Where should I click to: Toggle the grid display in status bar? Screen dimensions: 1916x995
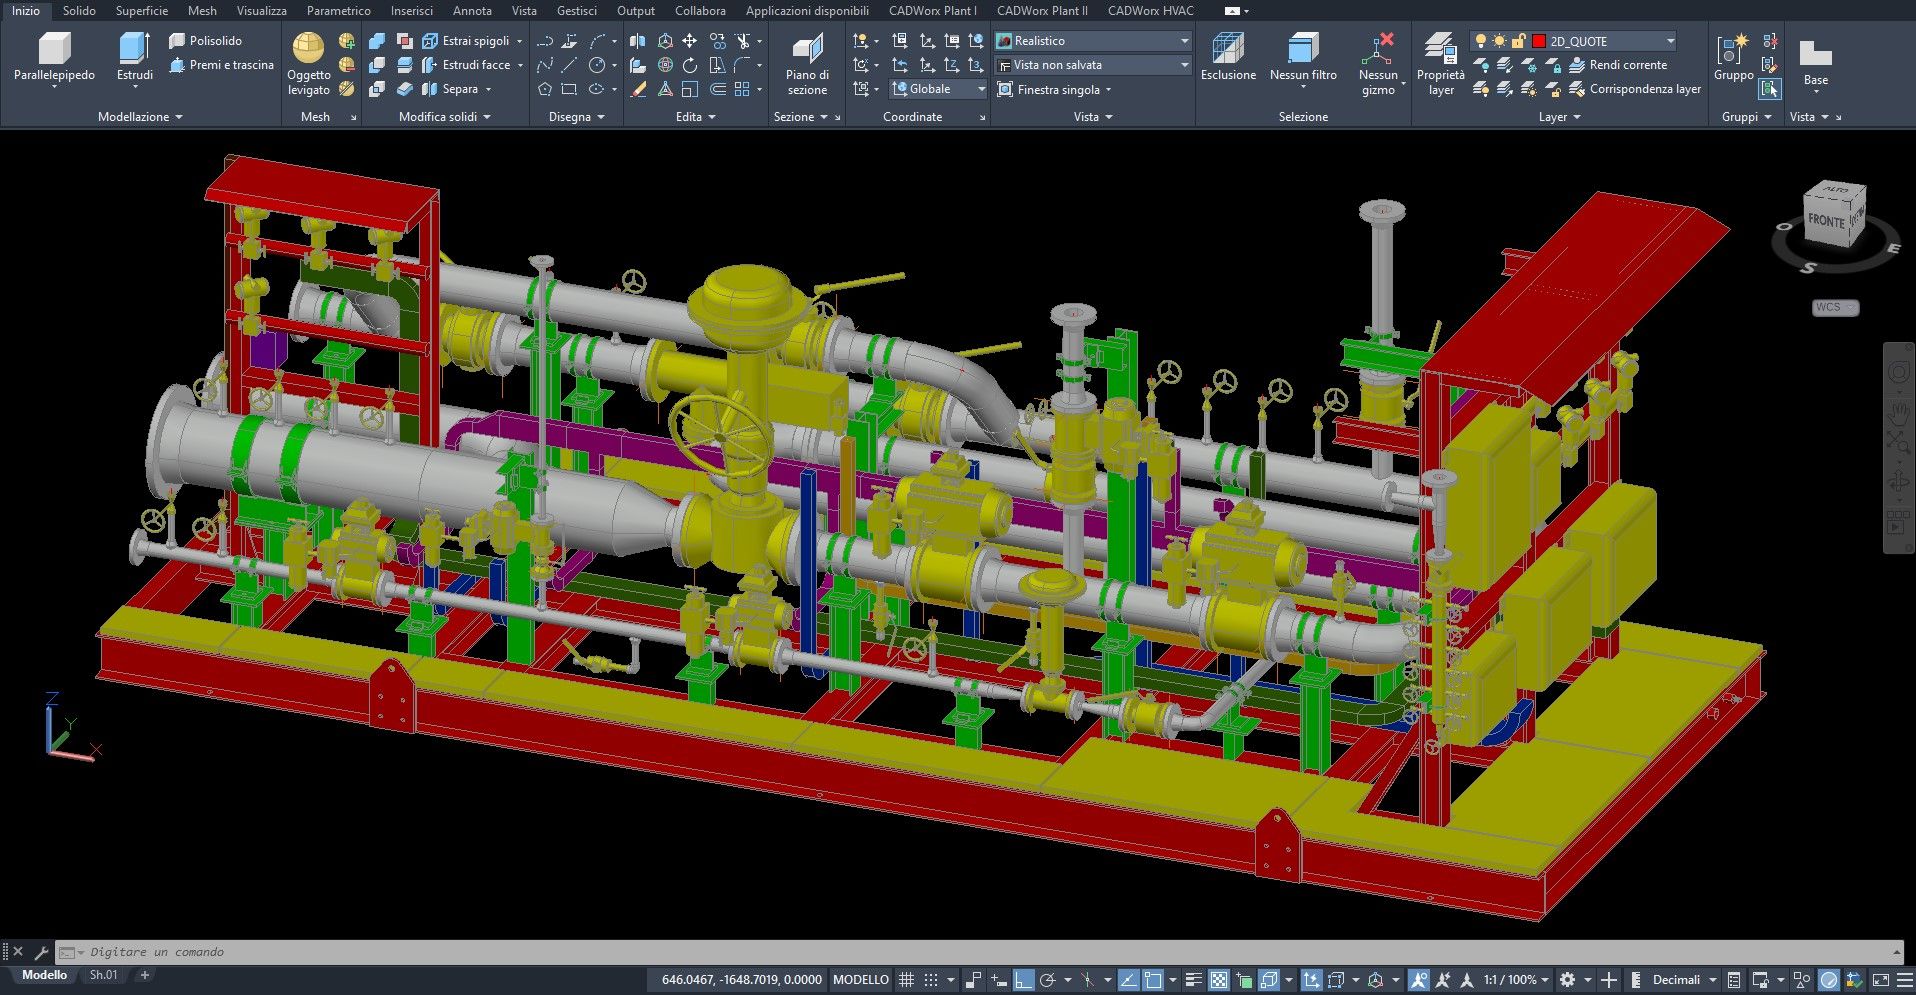[906, 980]
